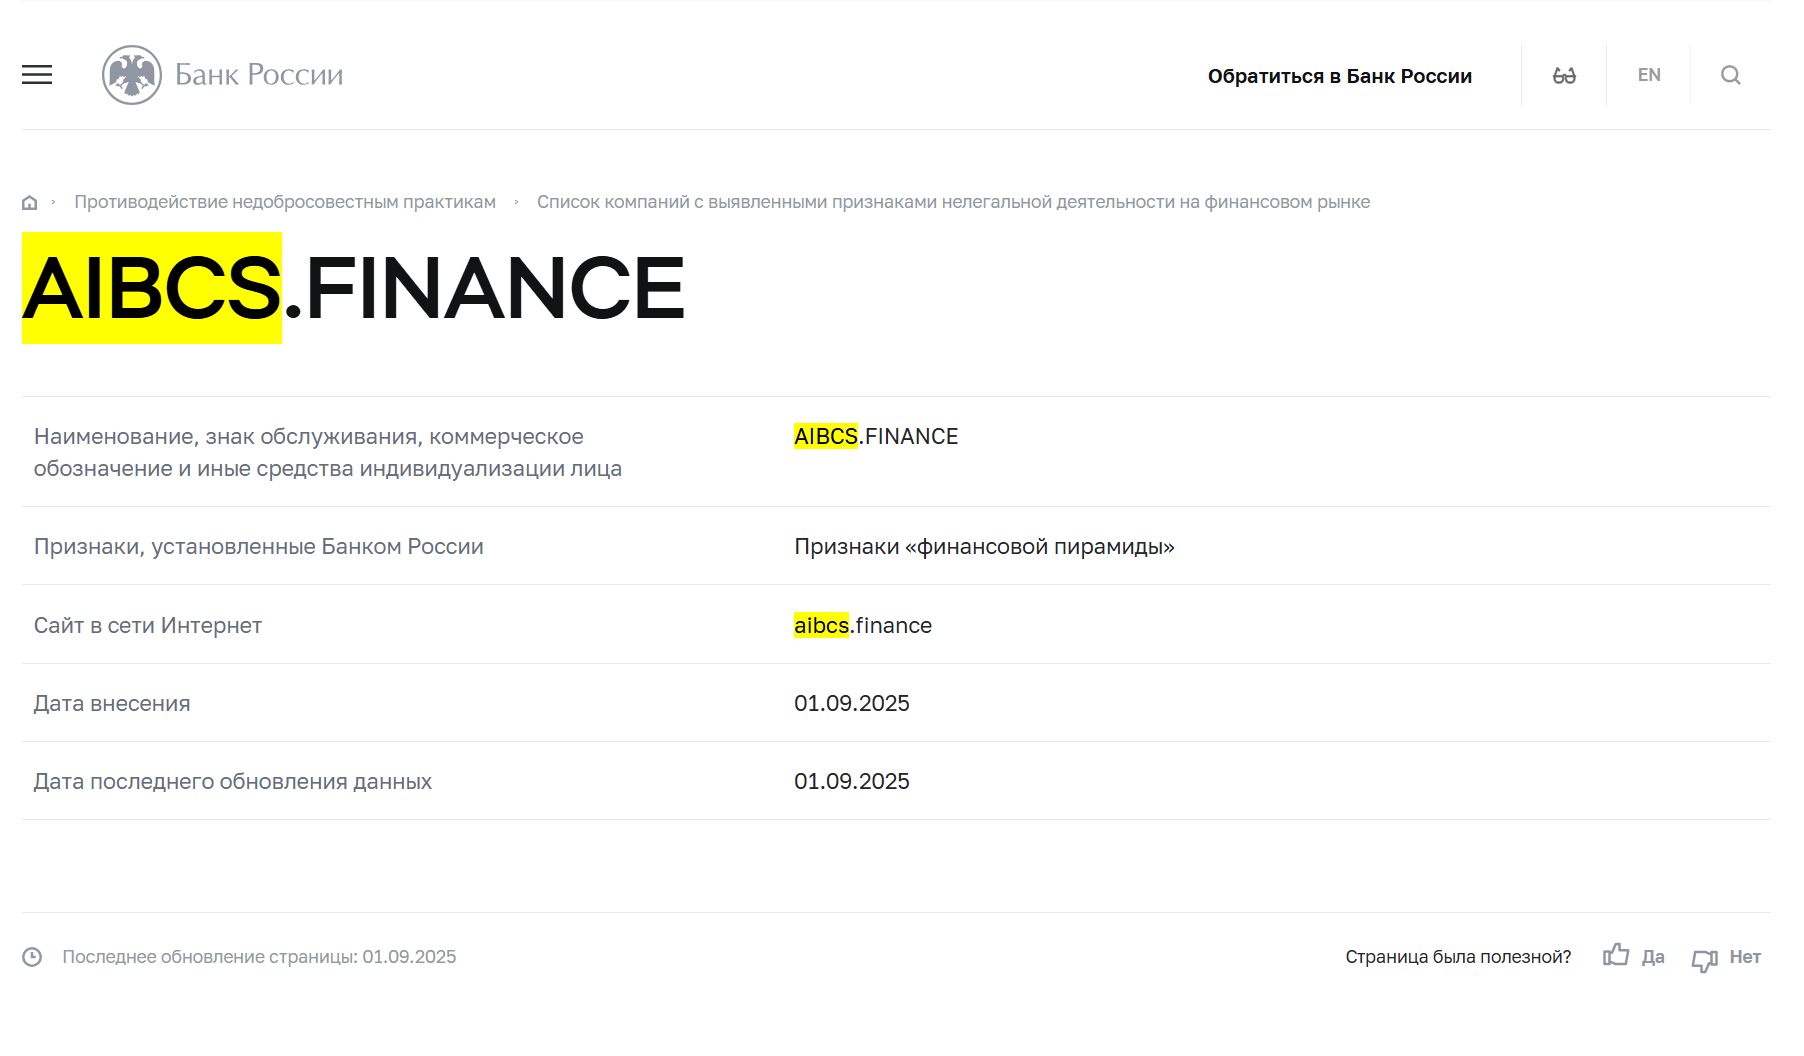
Task: Click the thumbs up icon
Action: point(1616,955)
